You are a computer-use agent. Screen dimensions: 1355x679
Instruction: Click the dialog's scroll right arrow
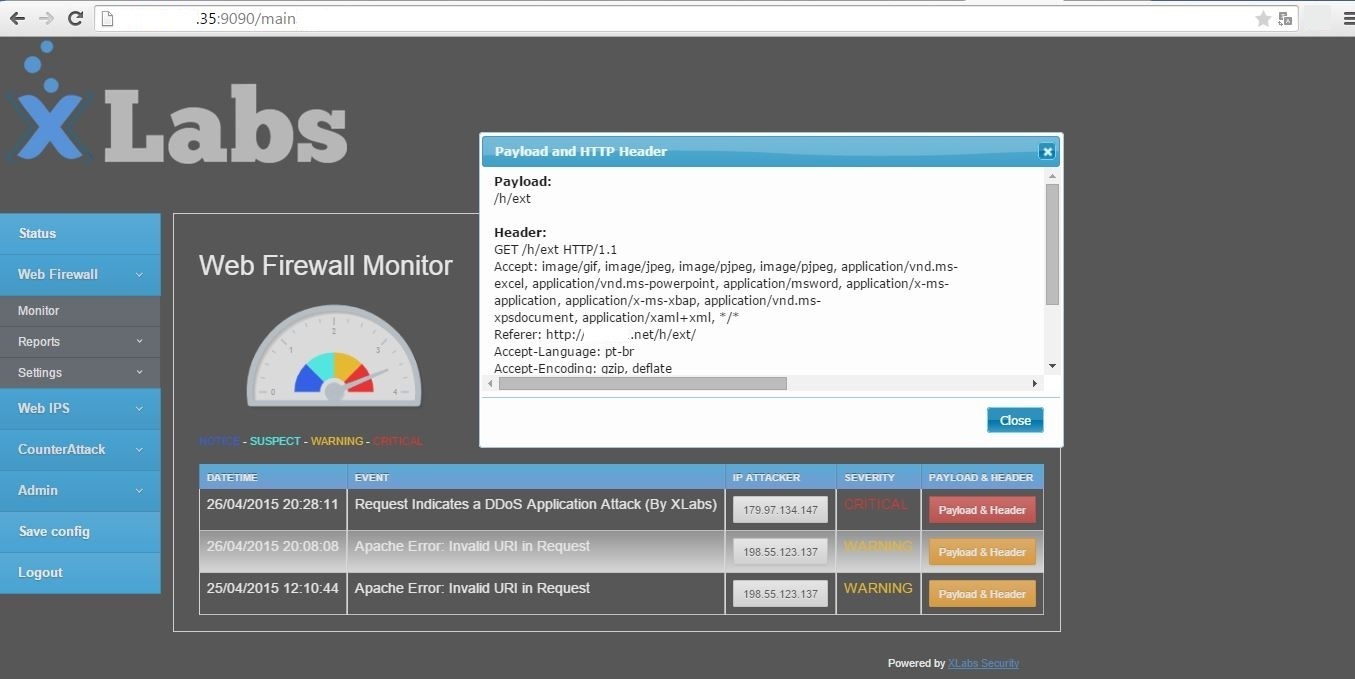[1035, 383]
